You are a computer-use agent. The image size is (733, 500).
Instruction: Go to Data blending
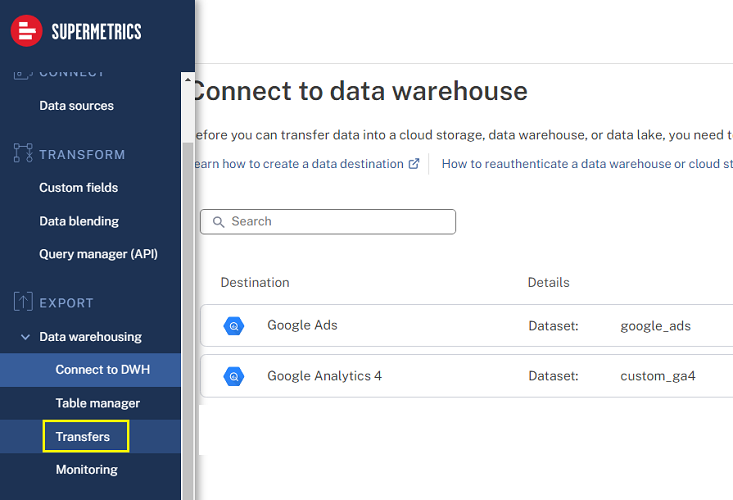pyautogui.click(x=79, y=221)
